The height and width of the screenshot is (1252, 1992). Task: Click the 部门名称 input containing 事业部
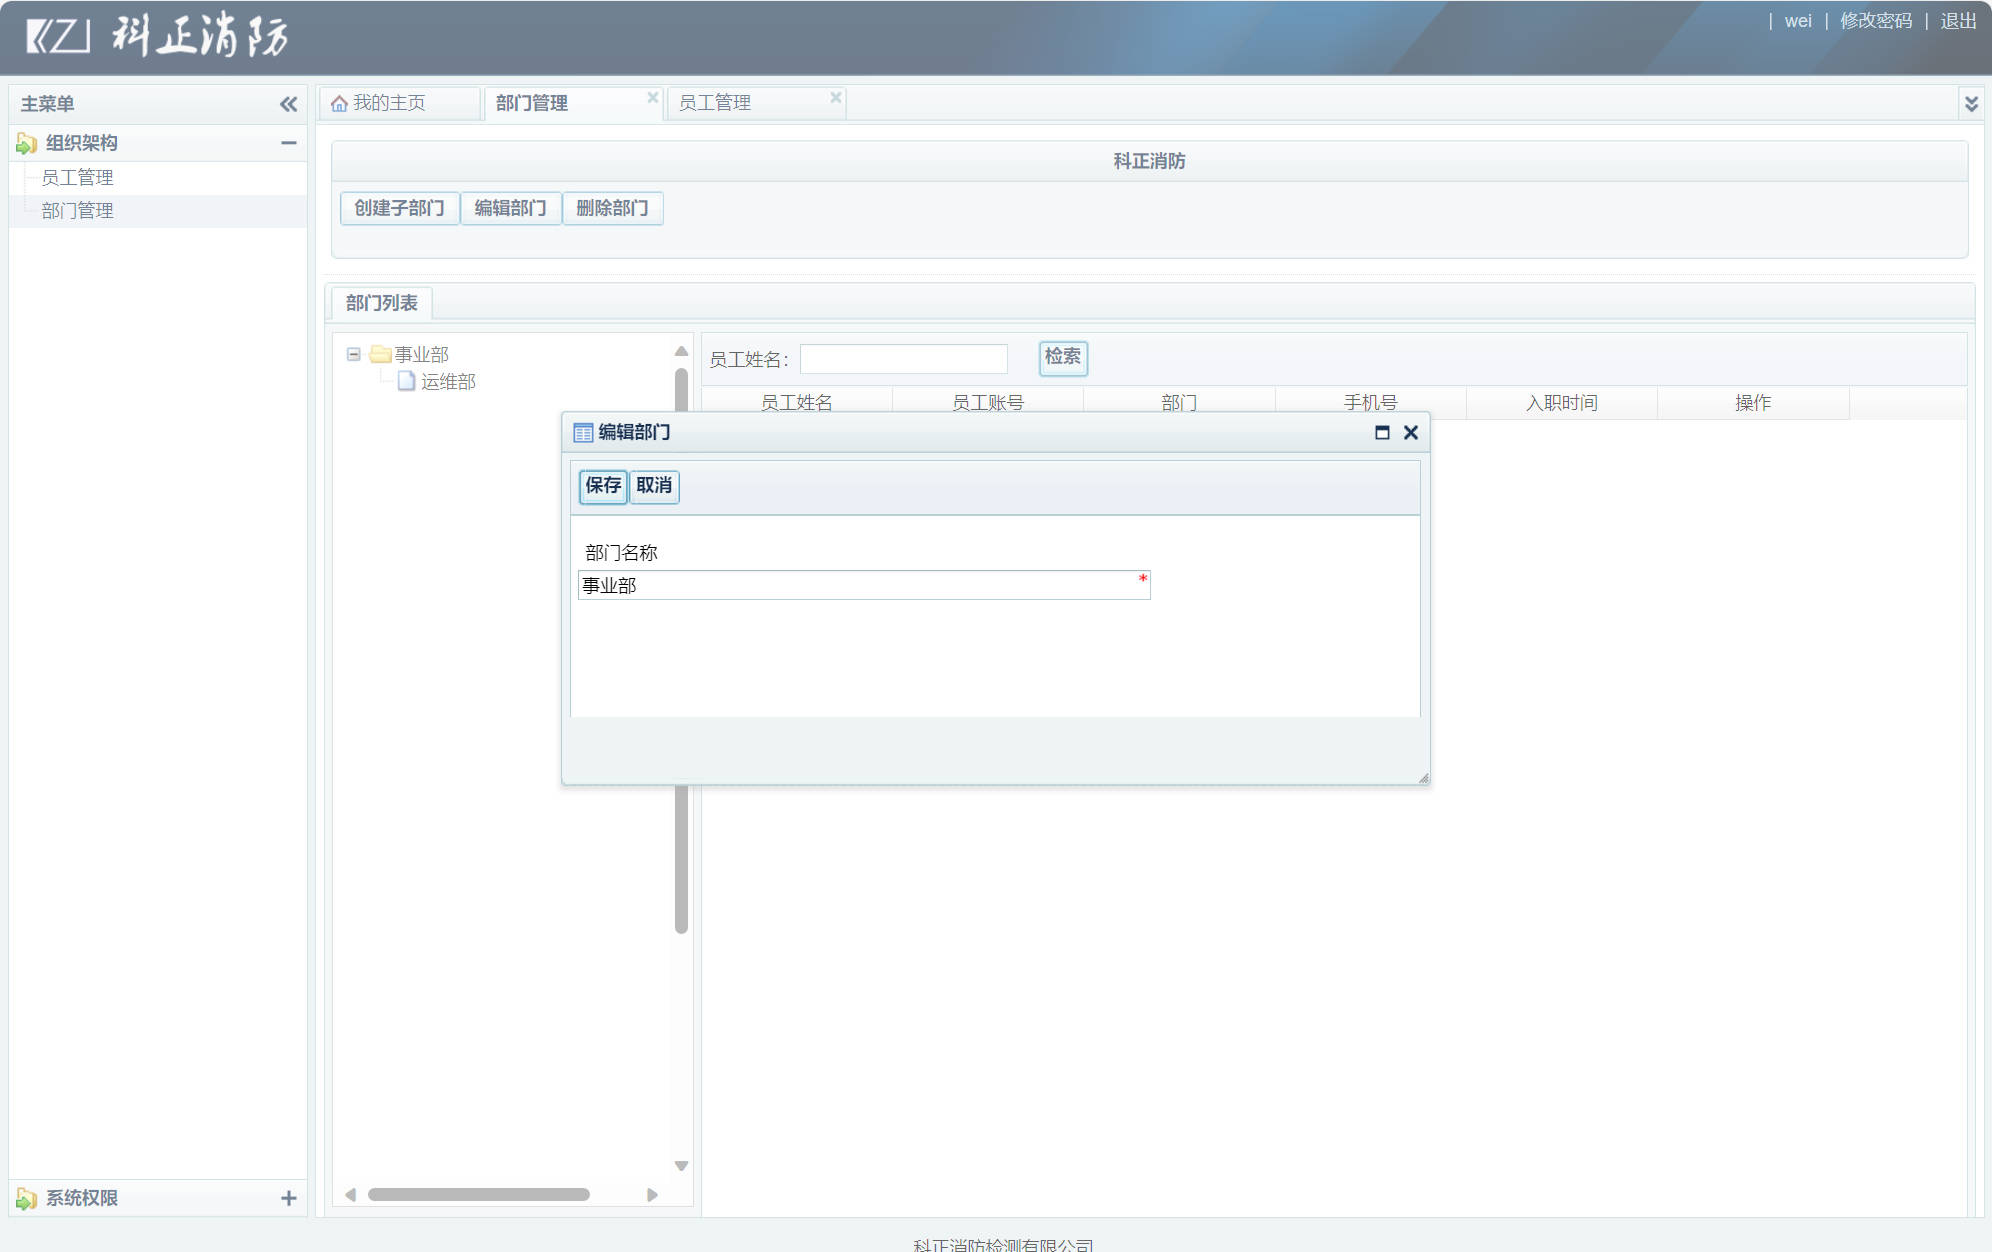pos(860,584)
